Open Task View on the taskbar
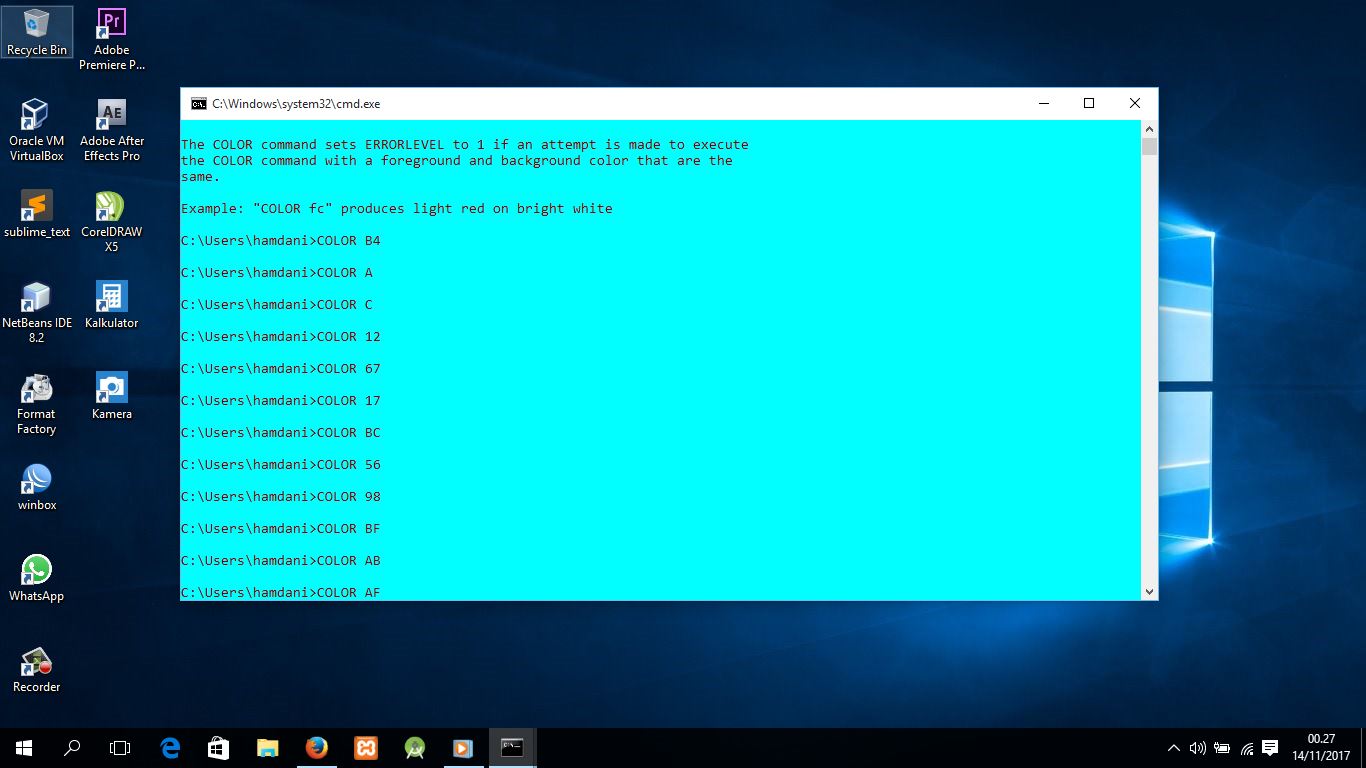 coord(120,748)
